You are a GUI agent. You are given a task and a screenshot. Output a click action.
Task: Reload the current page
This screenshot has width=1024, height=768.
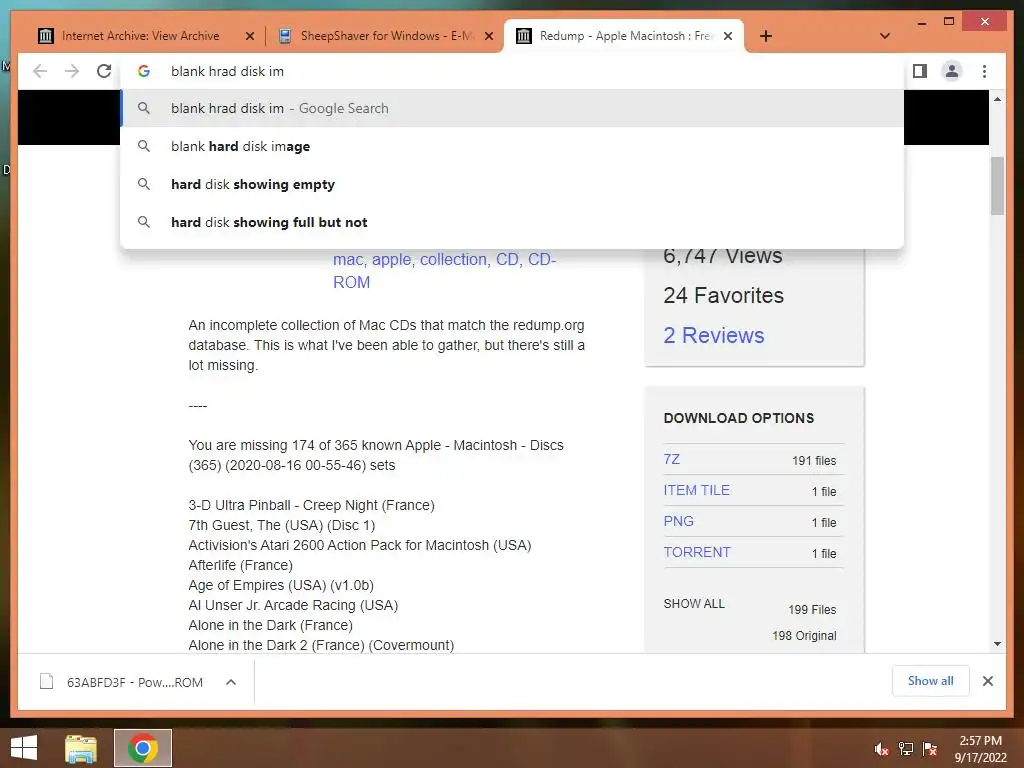click(104, 71)
